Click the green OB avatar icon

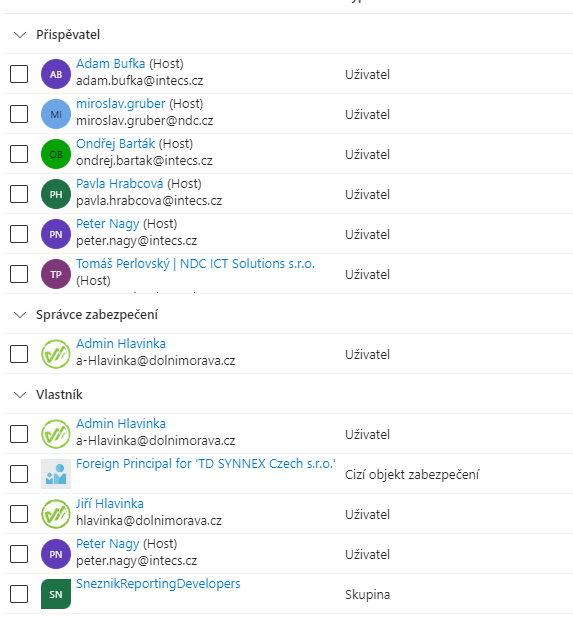click(x=56, y=154)
